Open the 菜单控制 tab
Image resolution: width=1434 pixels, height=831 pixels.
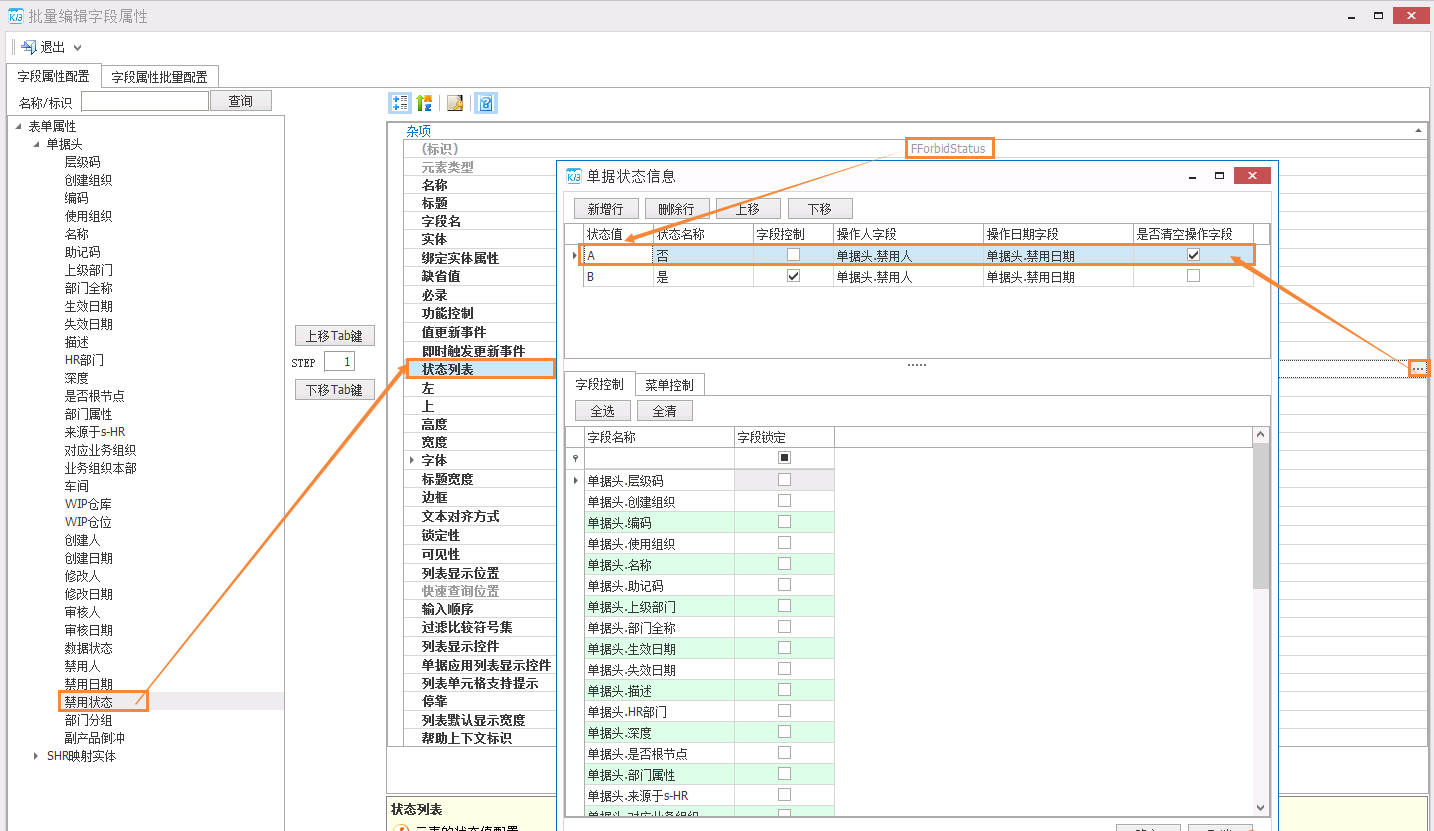tap(669, 385)
